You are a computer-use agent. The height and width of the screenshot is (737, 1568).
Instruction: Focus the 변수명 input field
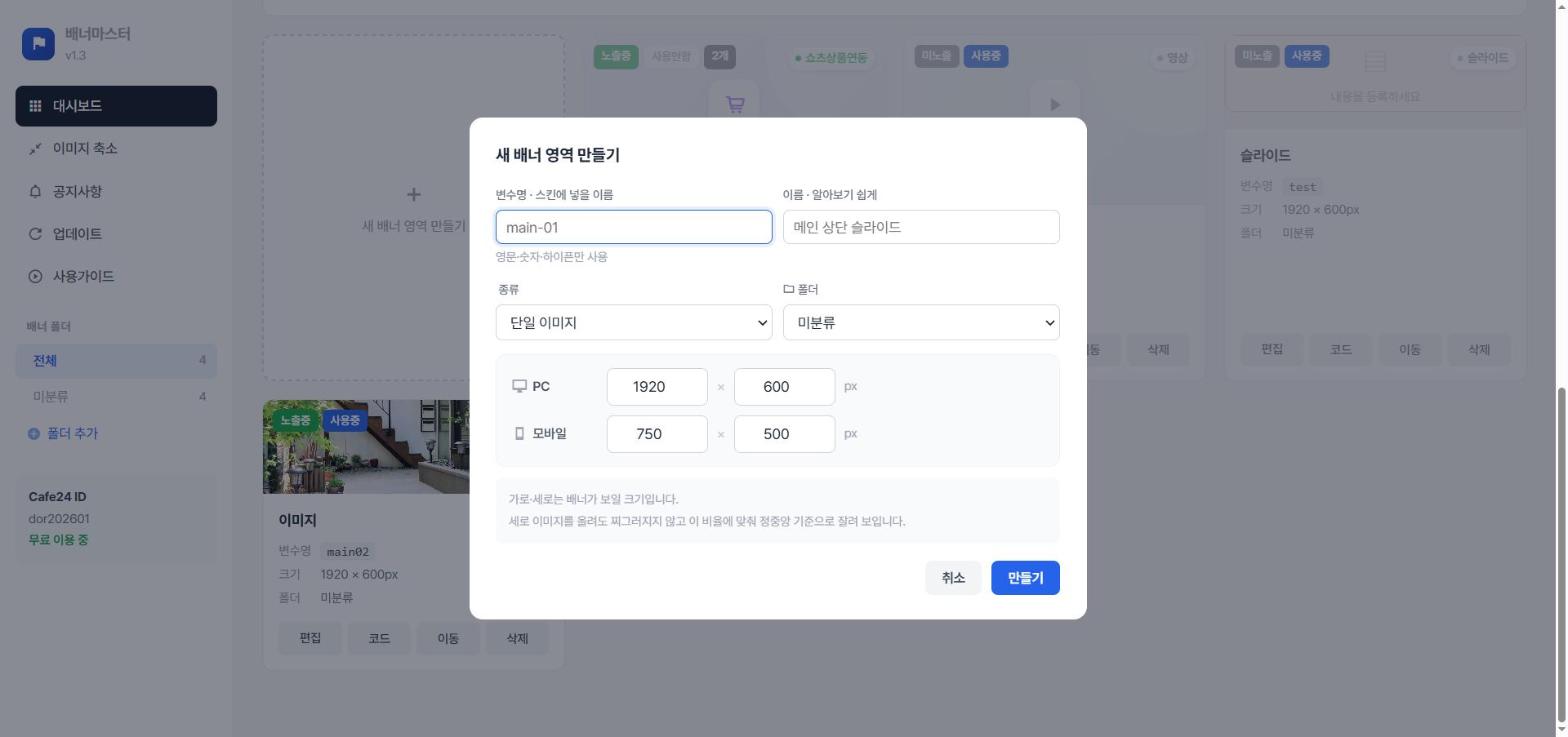[634, 227]
